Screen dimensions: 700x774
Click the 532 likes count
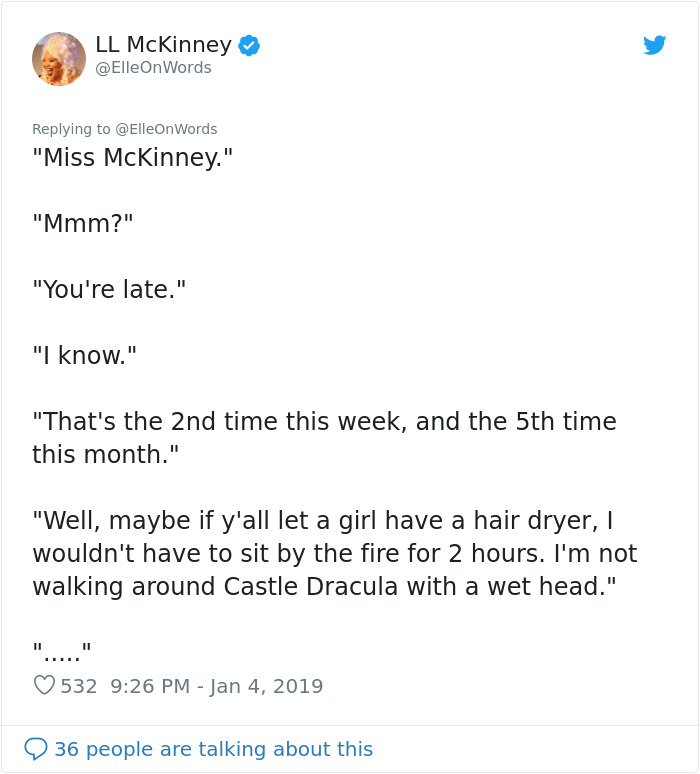(x=79, y=686)
